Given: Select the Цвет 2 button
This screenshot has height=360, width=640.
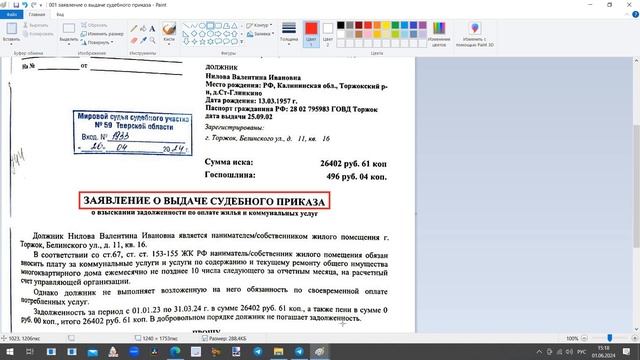Looking at the screenshot, I should pos(328,34).
